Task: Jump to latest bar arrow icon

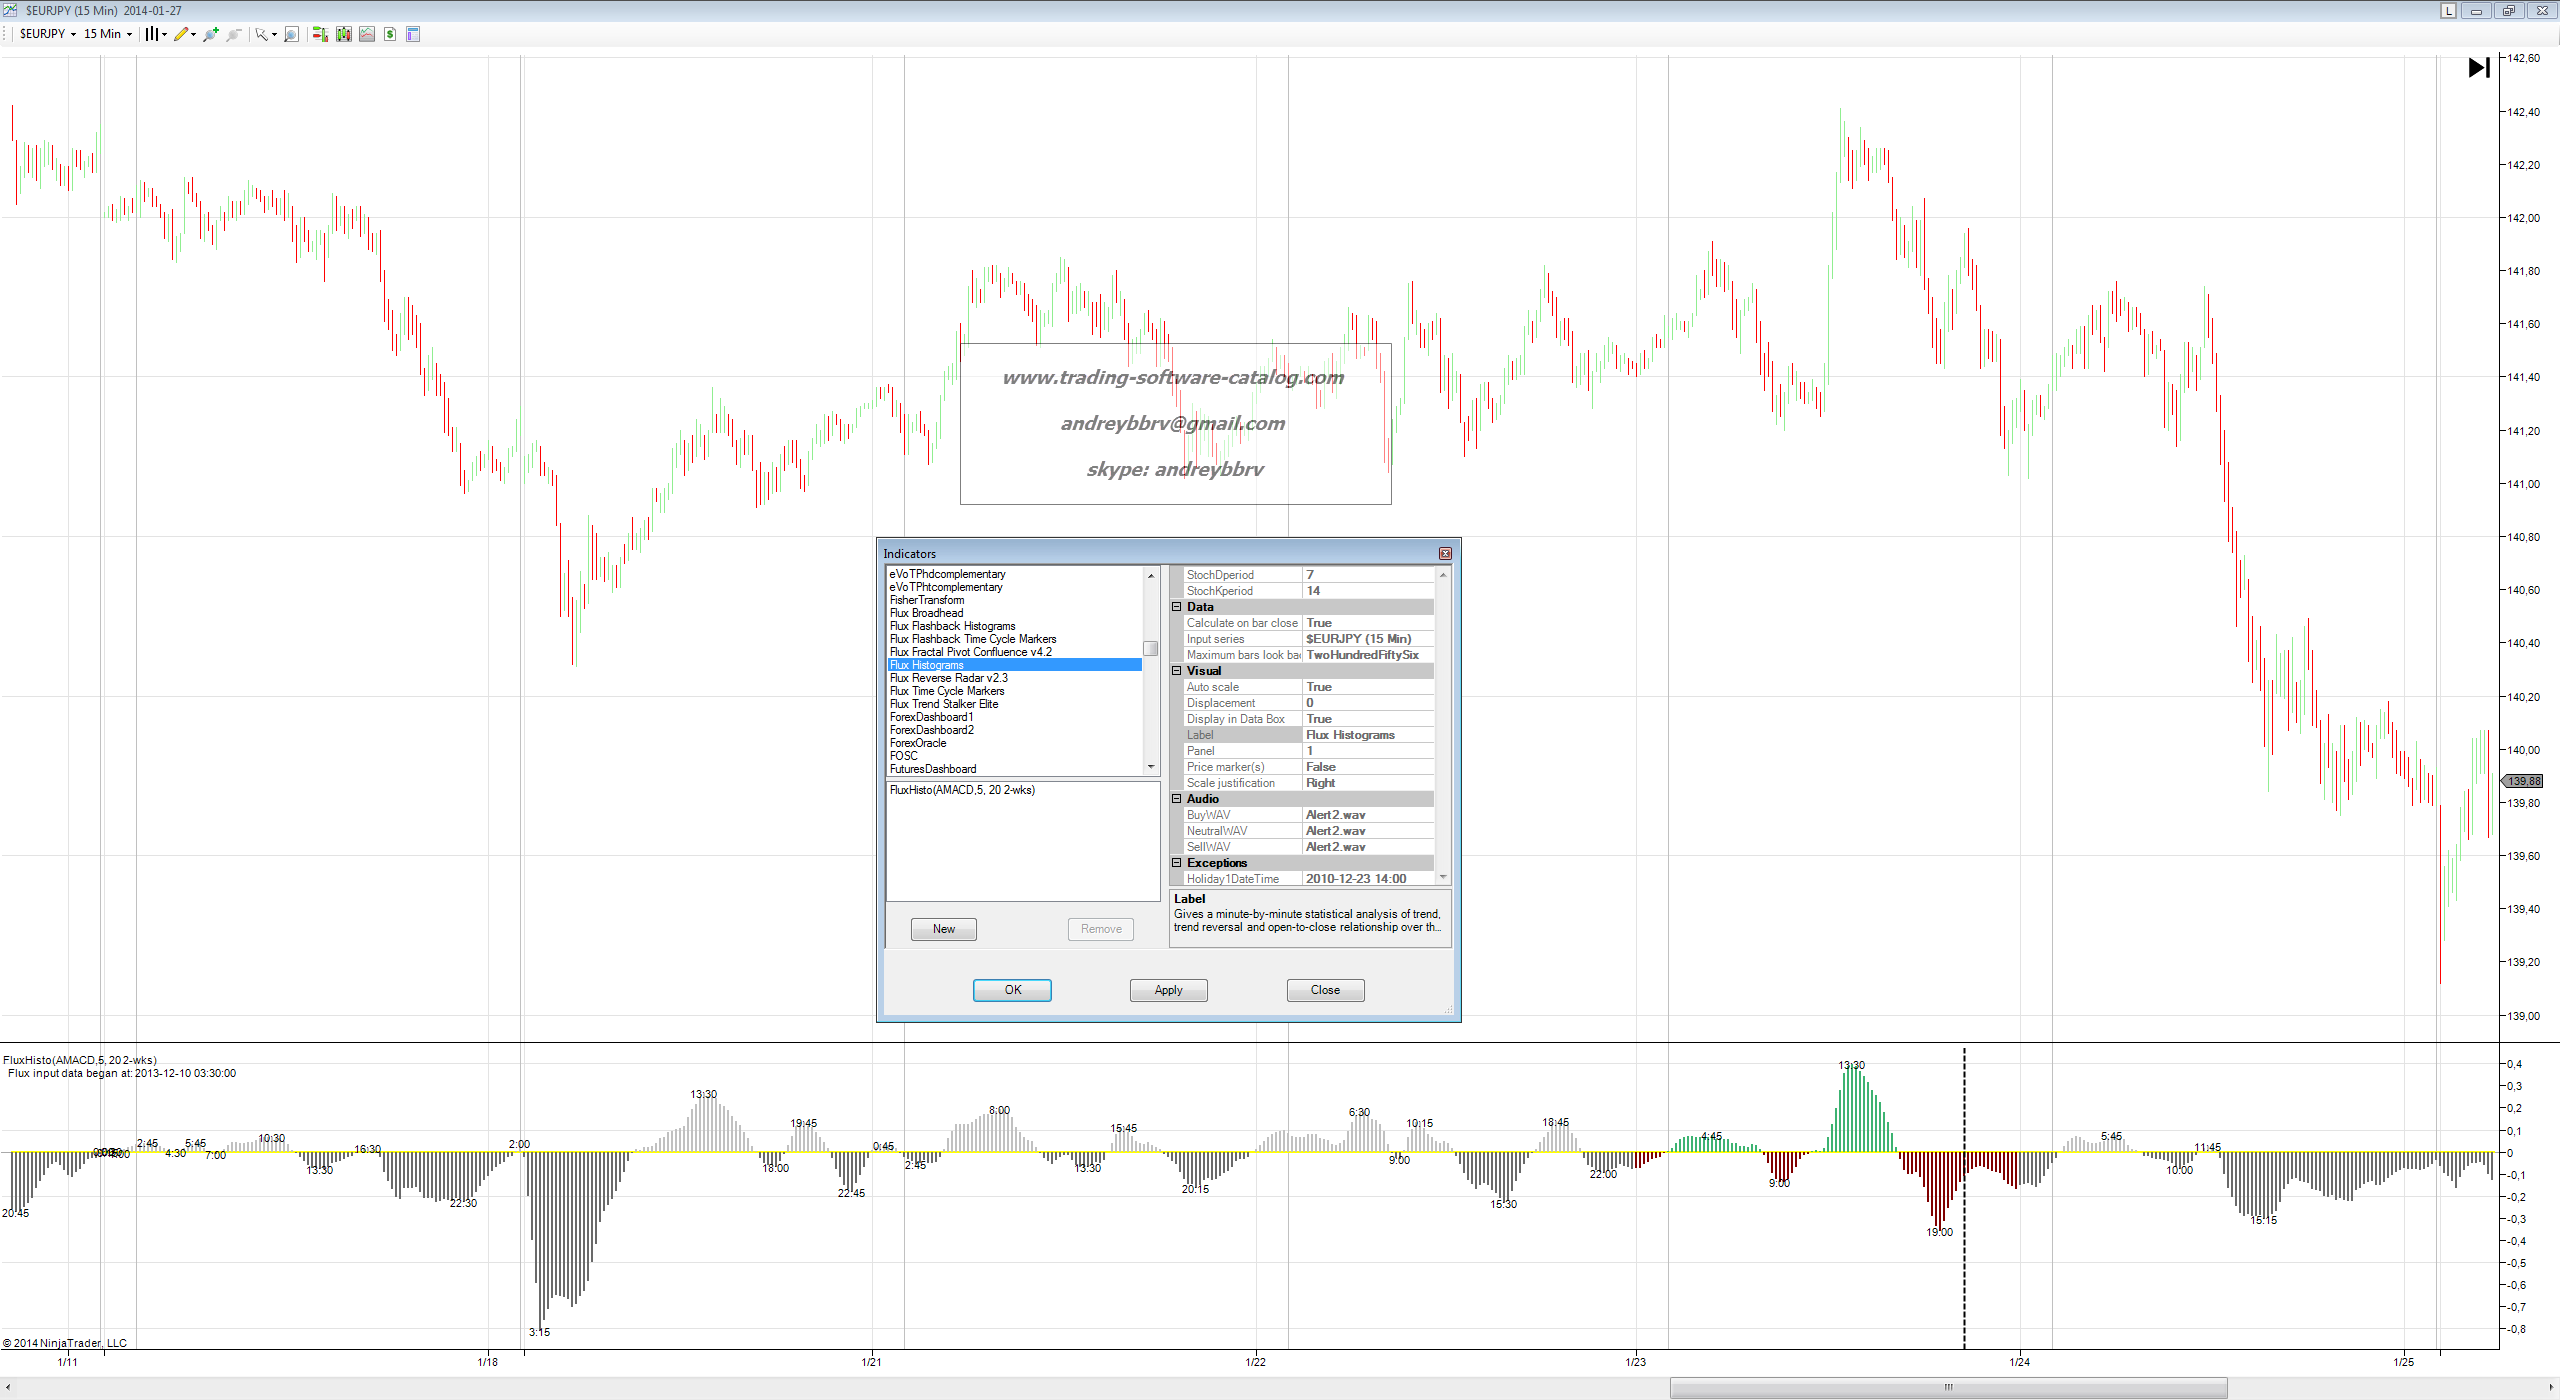Action: (2479, 67)
